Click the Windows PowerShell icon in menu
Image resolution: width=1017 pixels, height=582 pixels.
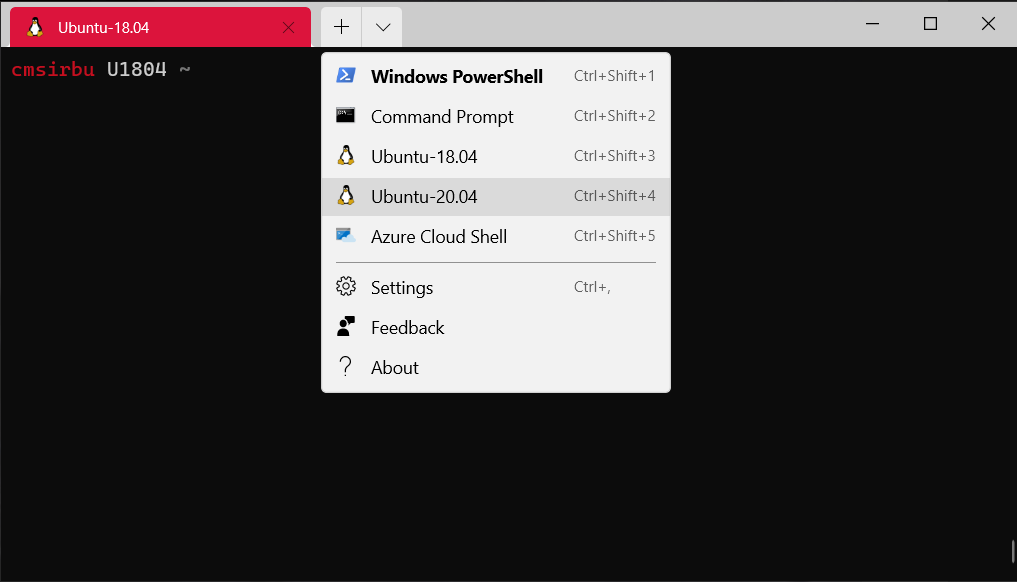346,76
